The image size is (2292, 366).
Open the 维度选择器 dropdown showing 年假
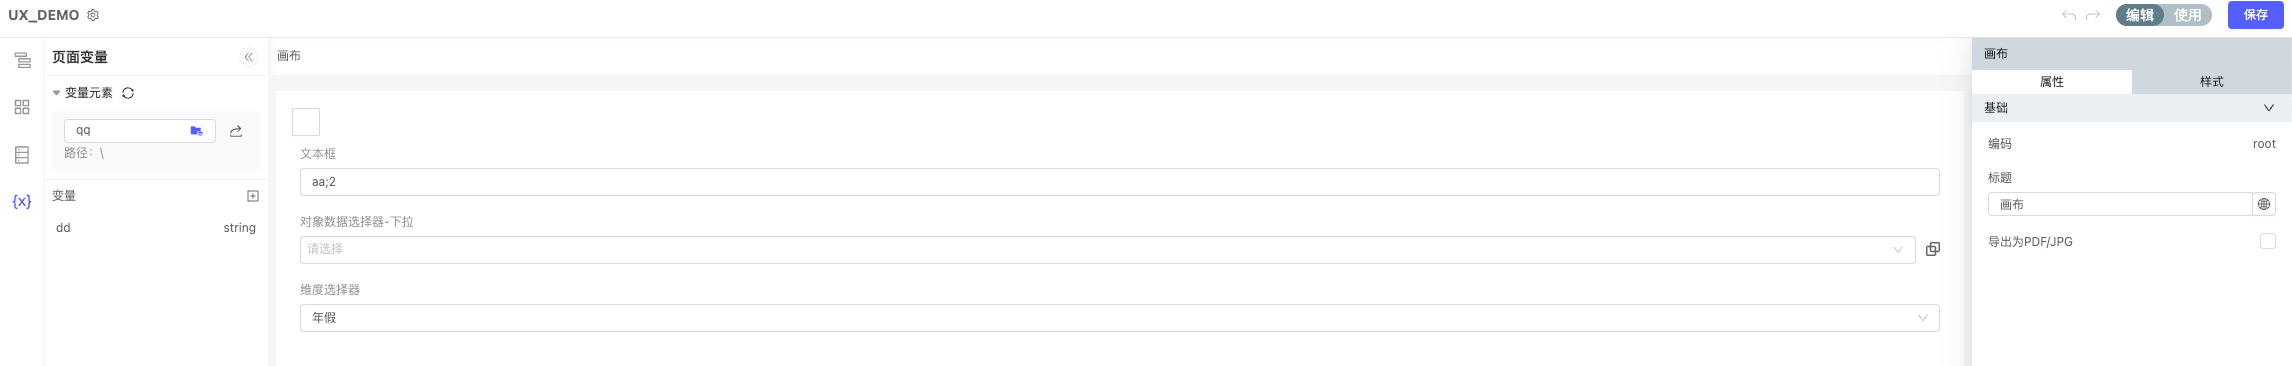(x=1119, y=318)
